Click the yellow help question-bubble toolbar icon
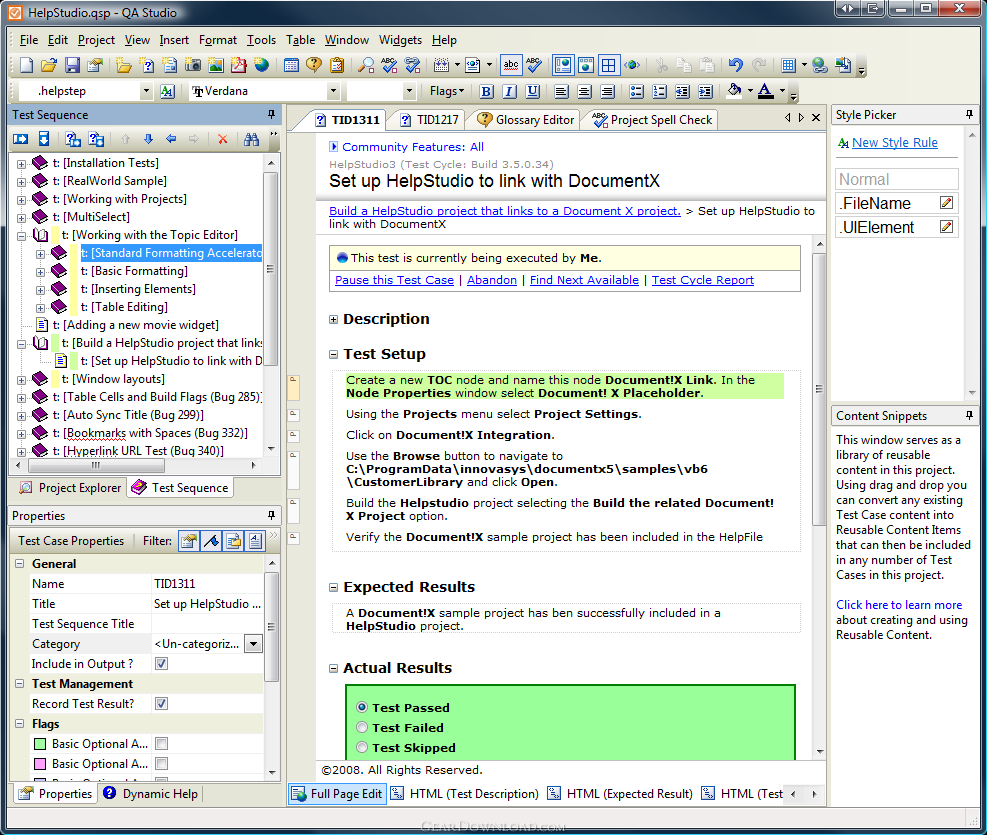Image resolution: width=987 pixels, height=835 pixels. click(313, 65)
